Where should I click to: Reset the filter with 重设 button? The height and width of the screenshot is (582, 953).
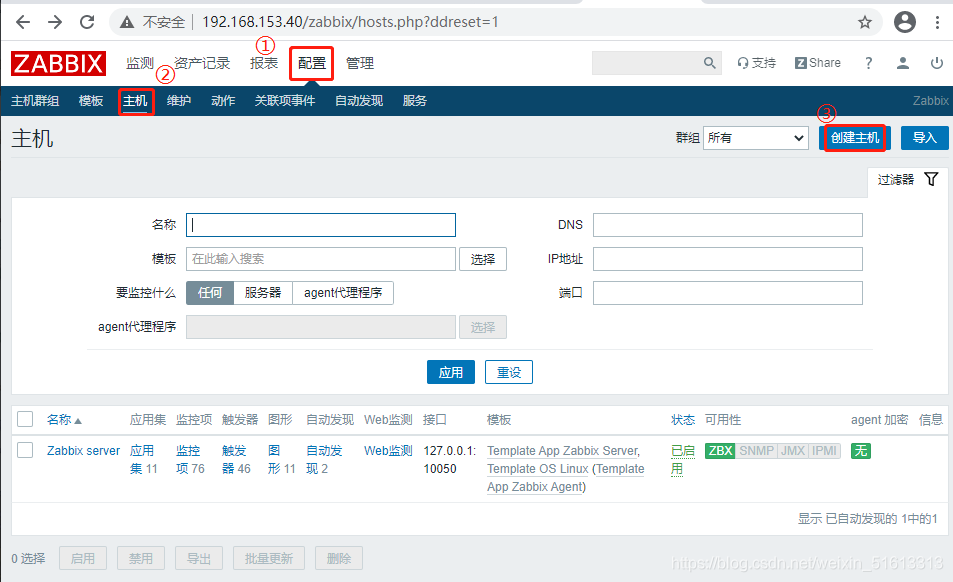click(509, 372)
